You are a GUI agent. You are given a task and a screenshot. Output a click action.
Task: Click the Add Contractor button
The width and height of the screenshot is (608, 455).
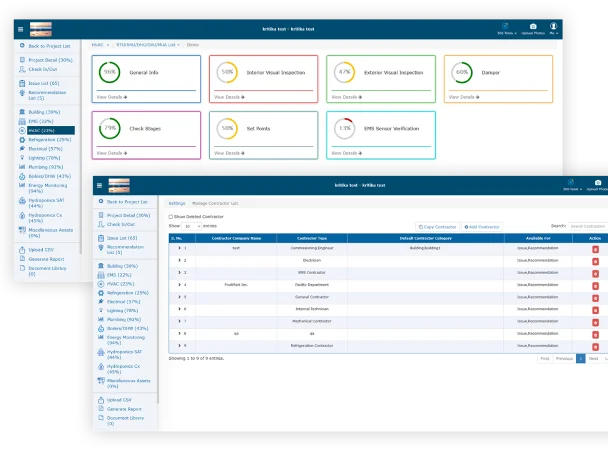tap(482, 227)
